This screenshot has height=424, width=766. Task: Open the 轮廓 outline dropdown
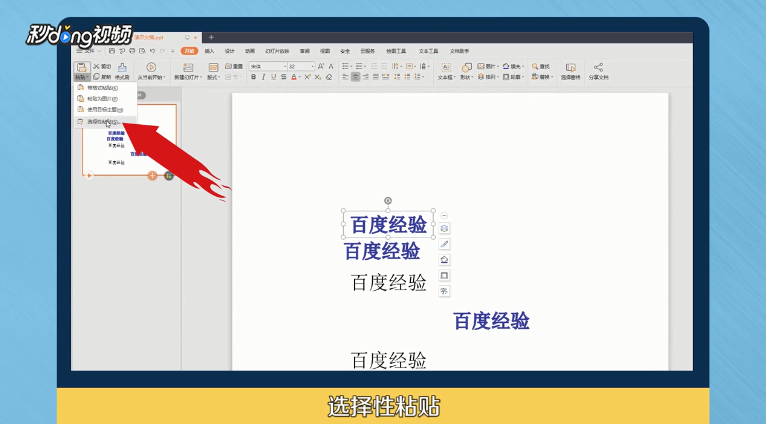(513, 77)
